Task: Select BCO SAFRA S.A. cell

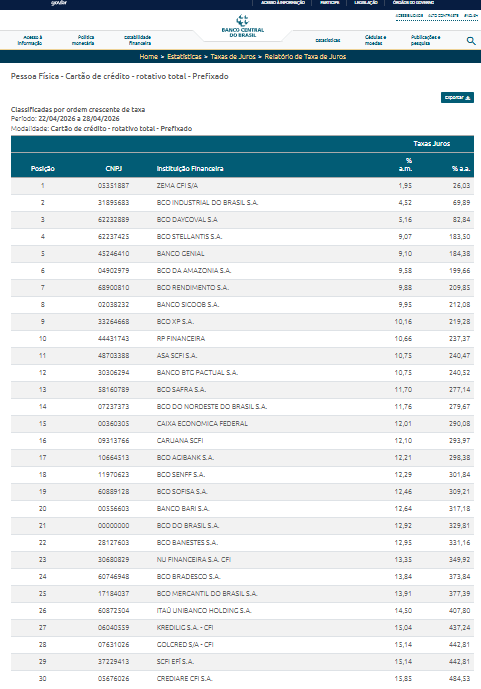Action: pyautogui.click(x=181, y=389)
